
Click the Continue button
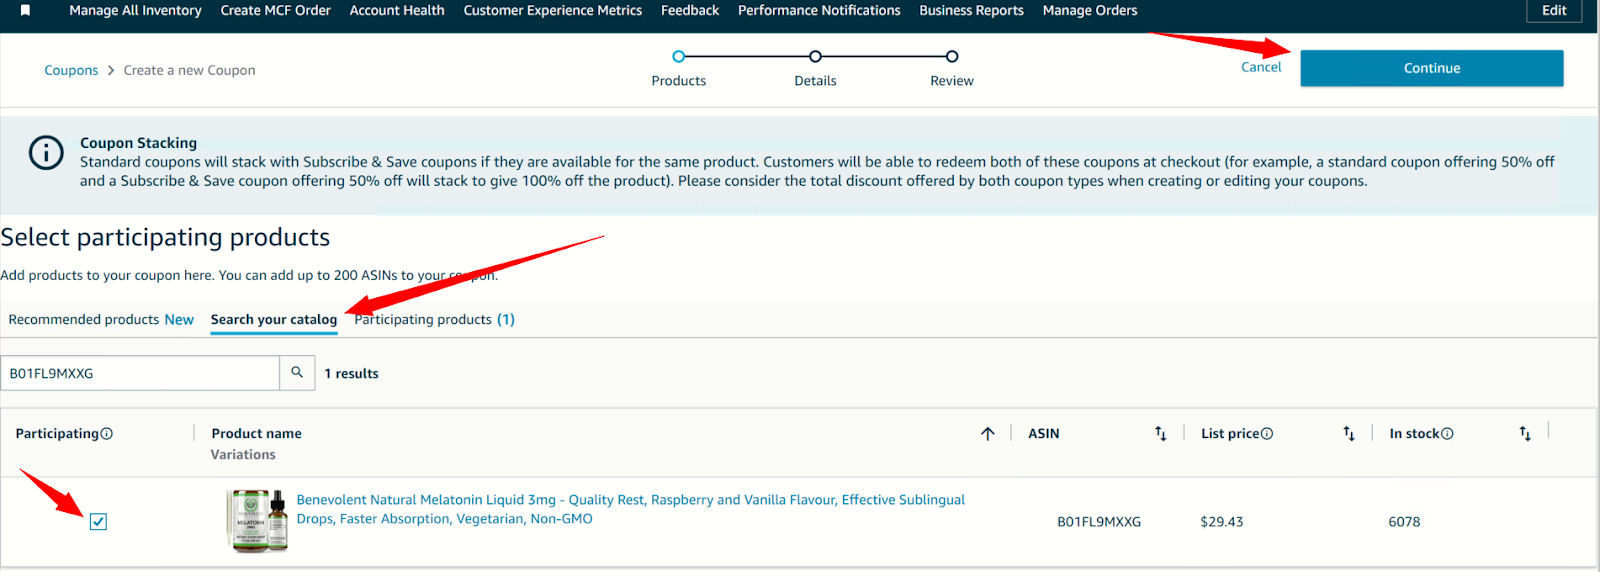coord(1432,68)
